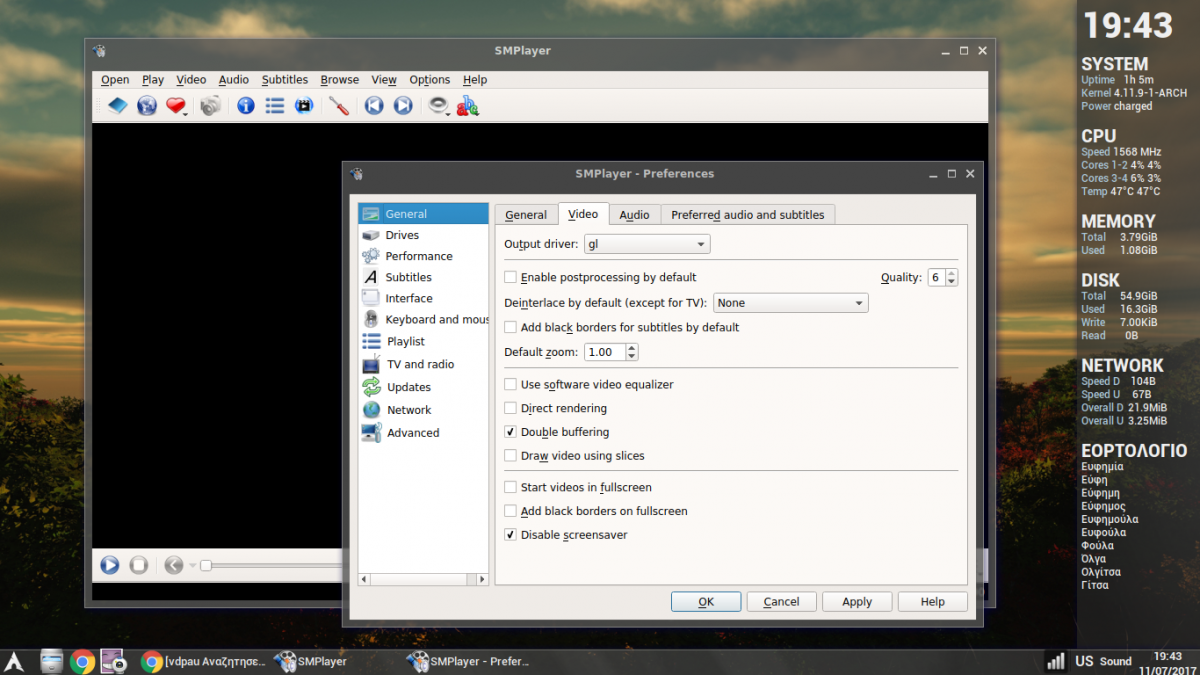
Task: Open the rewind options dropdown arrow
Action: point(191,566)
